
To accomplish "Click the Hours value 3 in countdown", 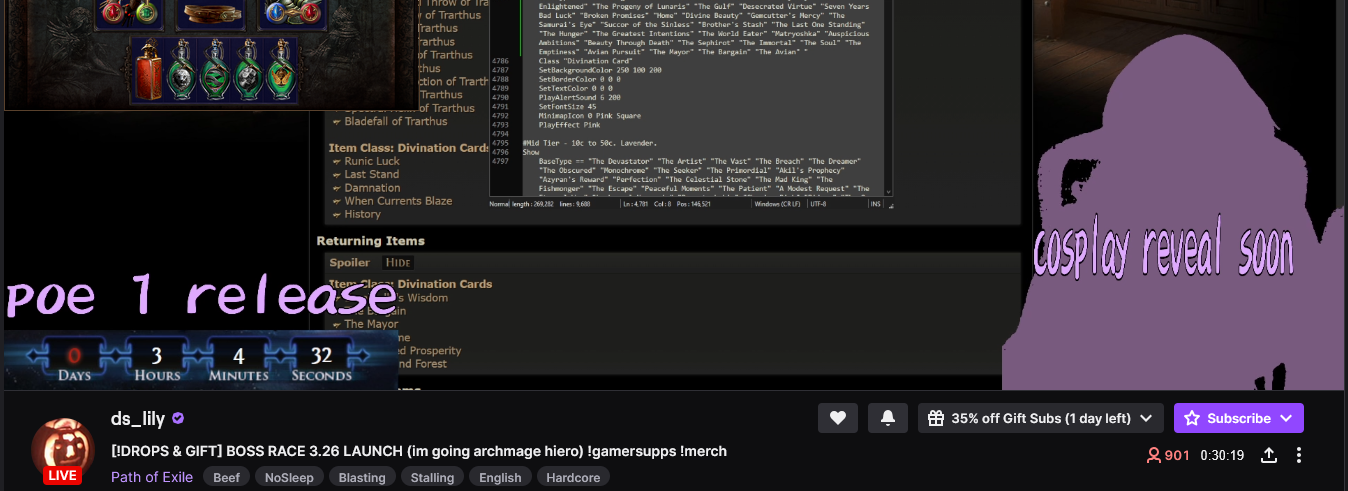I will (156, 355).
